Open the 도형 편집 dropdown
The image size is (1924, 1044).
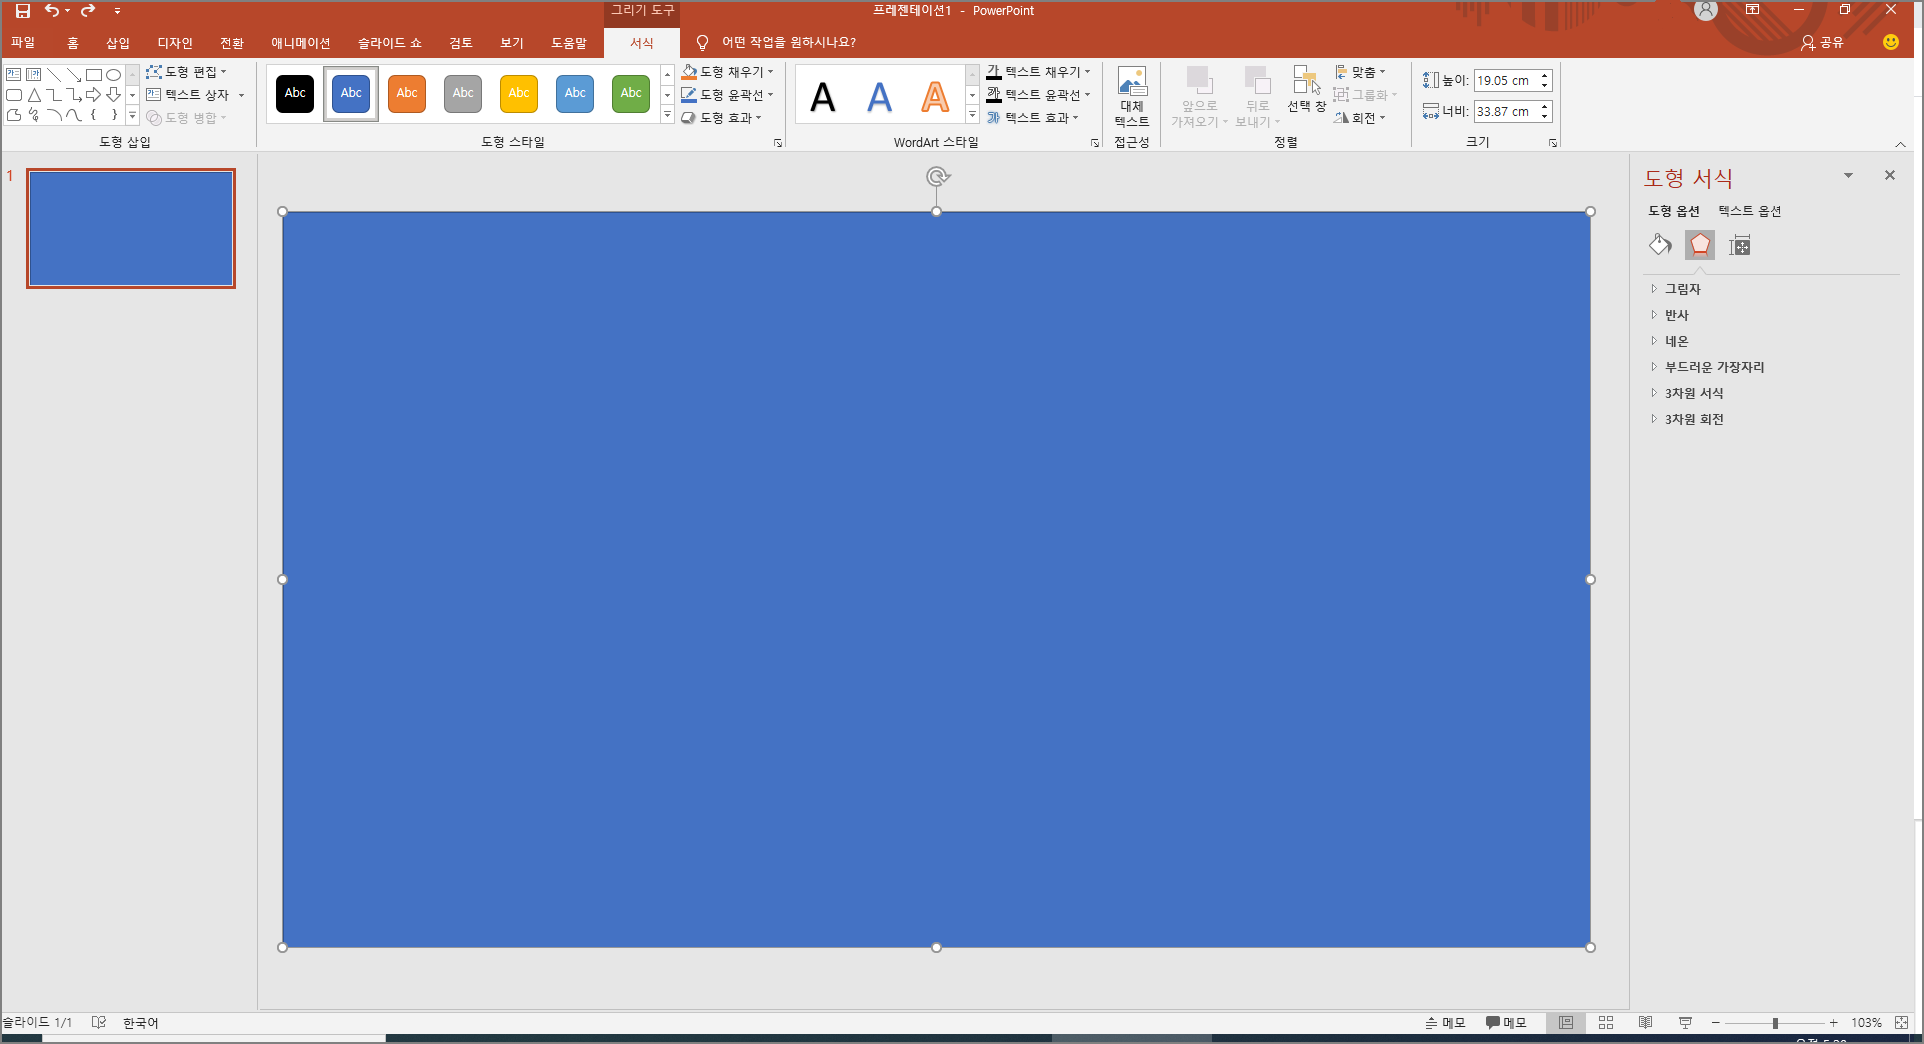[x=186, y=72]
